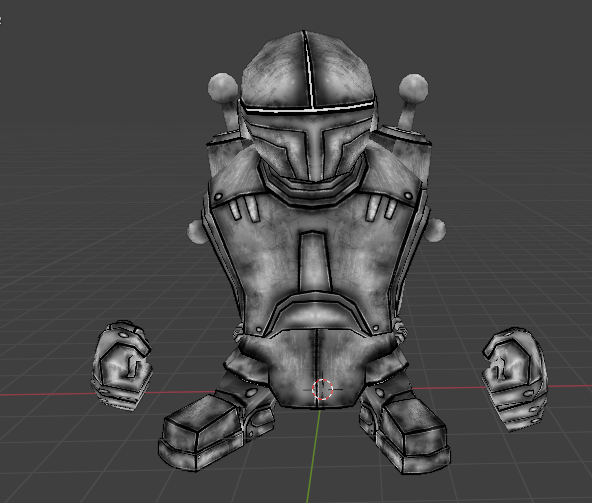Select the detached fist on the right side
The height and width of the screenshot is (503, 592).
[515, 379]
